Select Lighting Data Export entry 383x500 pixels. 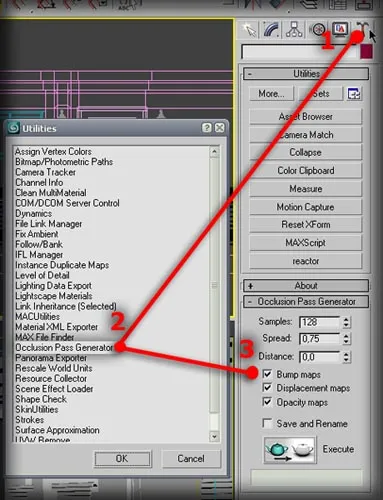(53, 286)
